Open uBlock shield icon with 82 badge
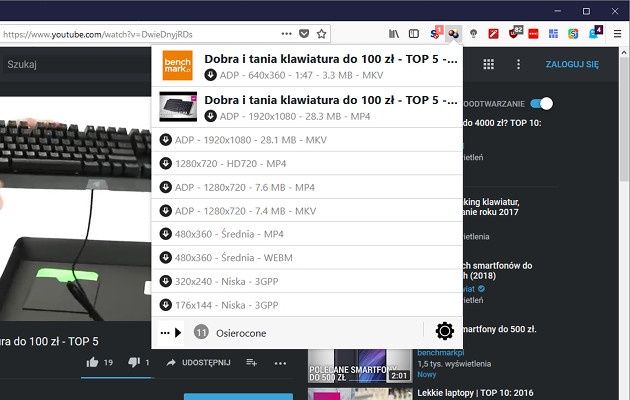This screenshot has width=630, height=400. [515, 33]
